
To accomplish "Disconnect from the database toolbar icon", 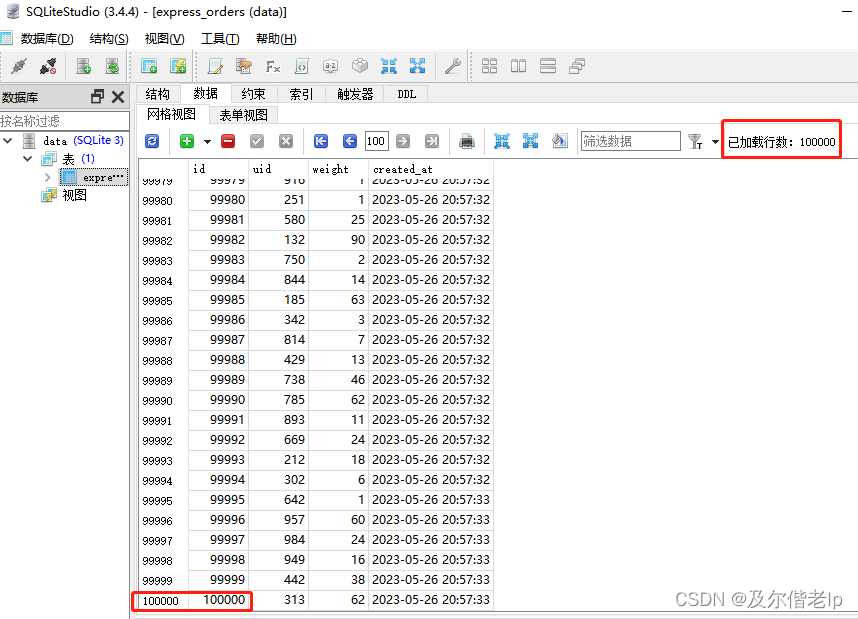I will point(48,66).
